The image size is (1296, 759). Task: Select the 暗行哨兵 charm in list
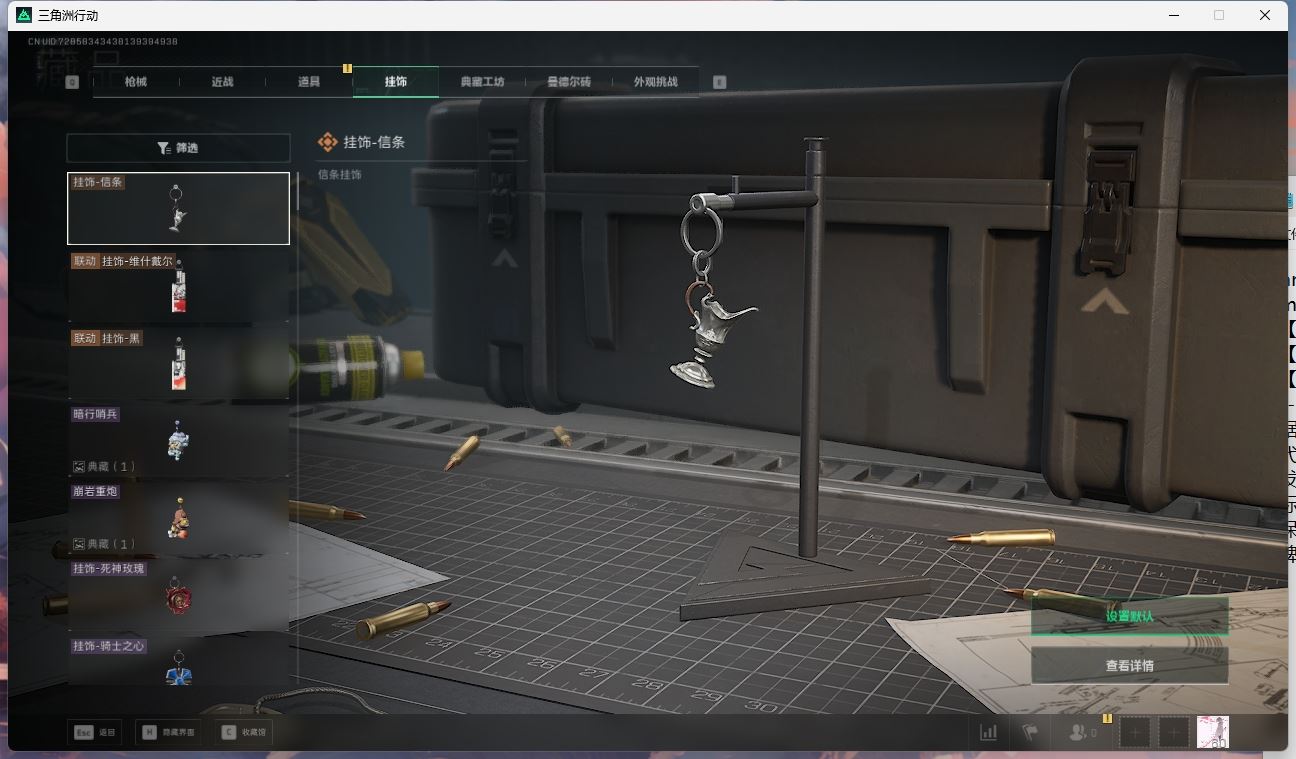point(178,440)
